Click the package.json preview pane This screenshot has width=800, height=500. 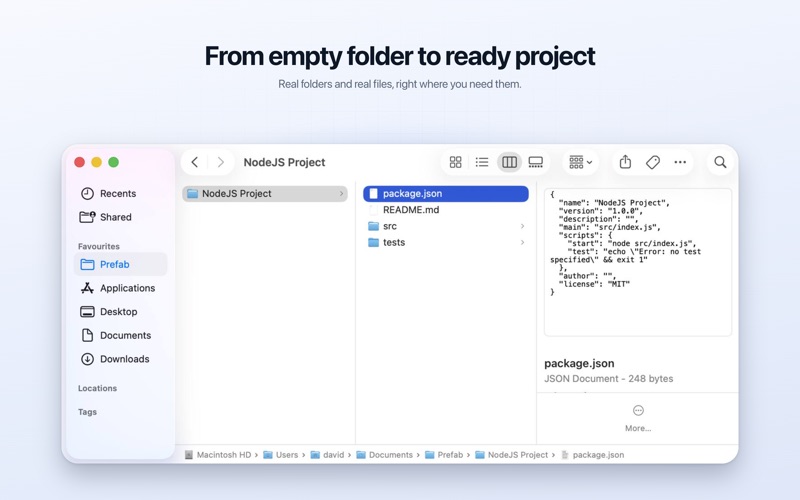[638, 262]
